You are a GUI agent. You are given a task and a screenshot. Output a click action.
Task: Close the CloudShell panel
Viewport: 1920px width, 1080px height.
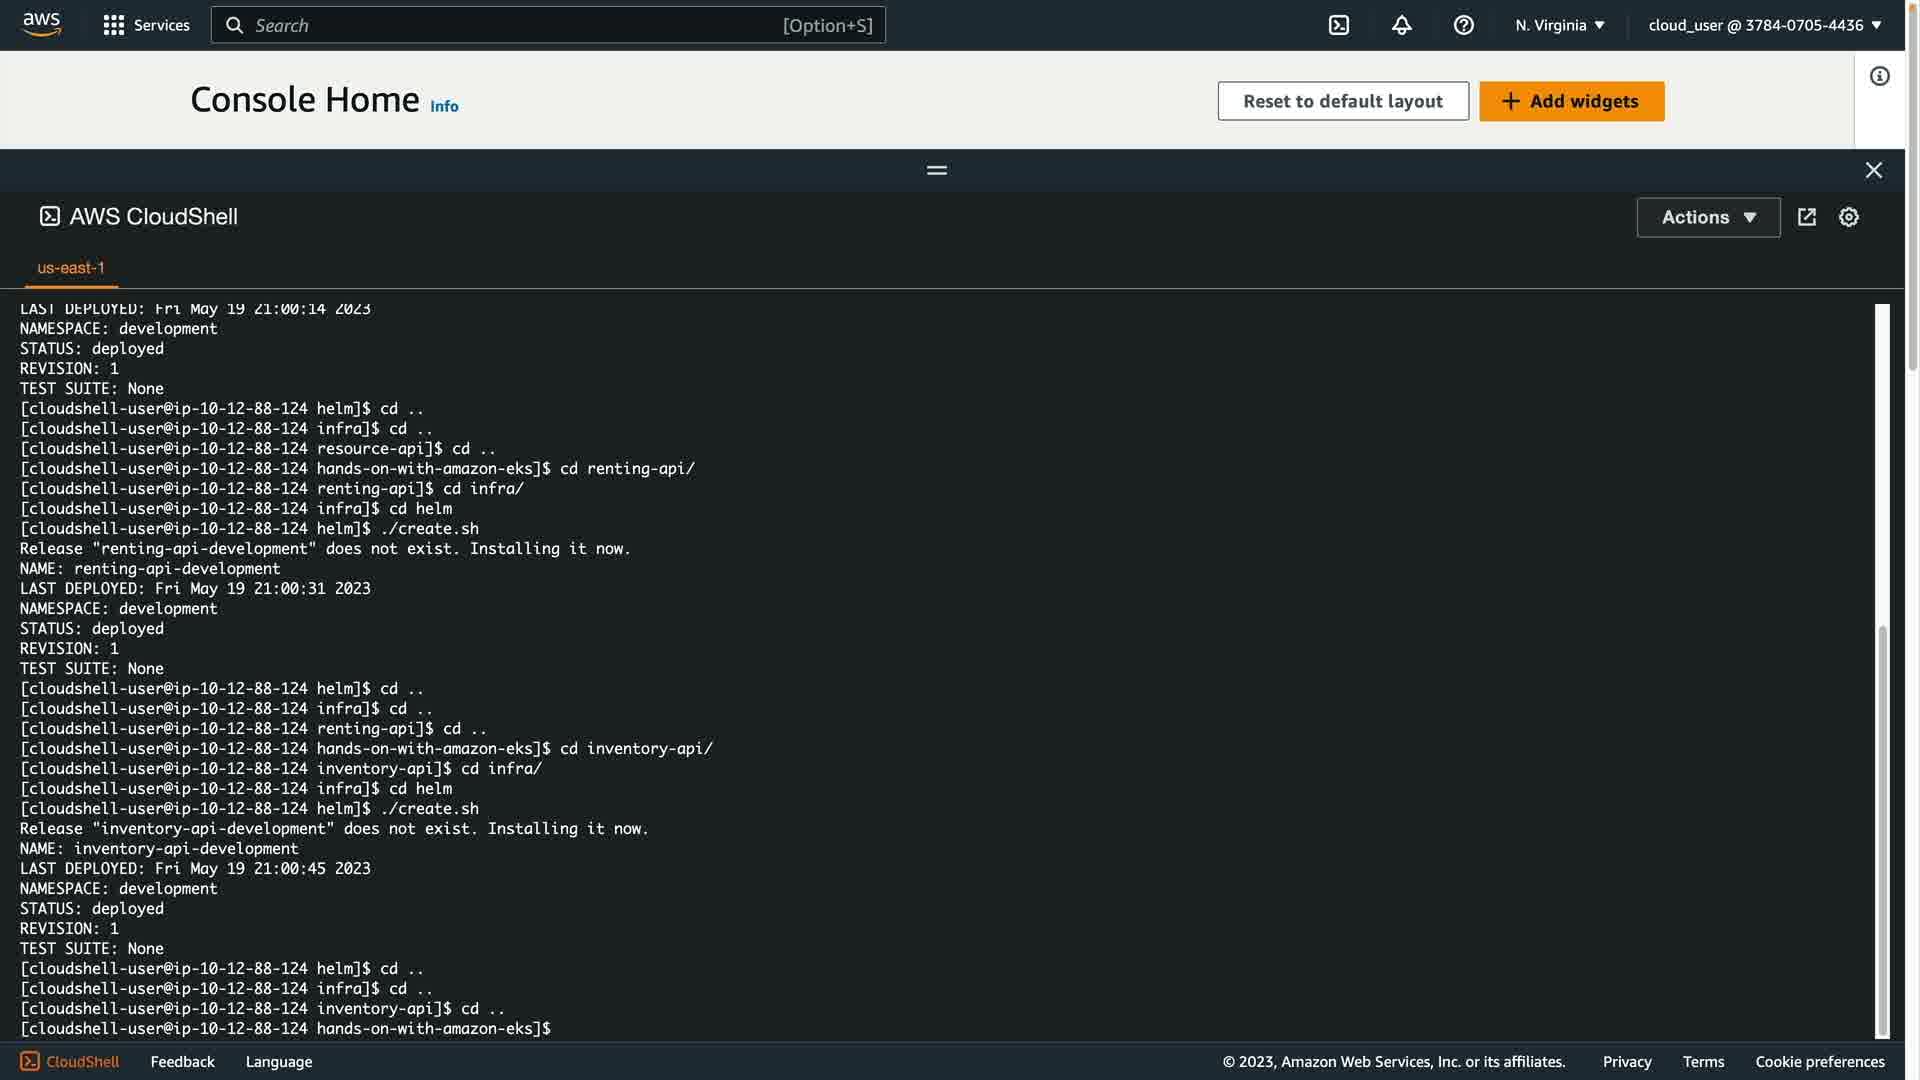tap(1873, 170)
